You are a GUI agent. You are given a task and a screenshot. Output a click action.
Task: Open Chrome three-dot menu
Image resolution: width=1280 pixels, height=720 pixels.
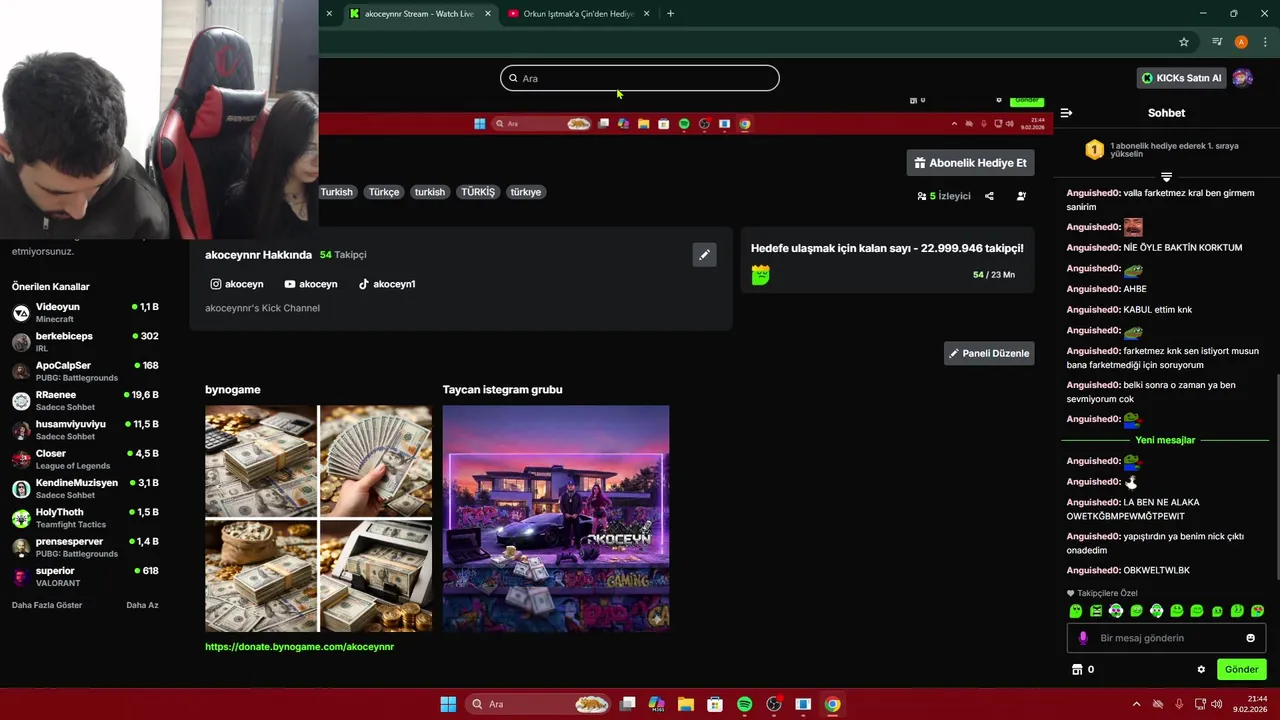click(x=1265, y=42)
